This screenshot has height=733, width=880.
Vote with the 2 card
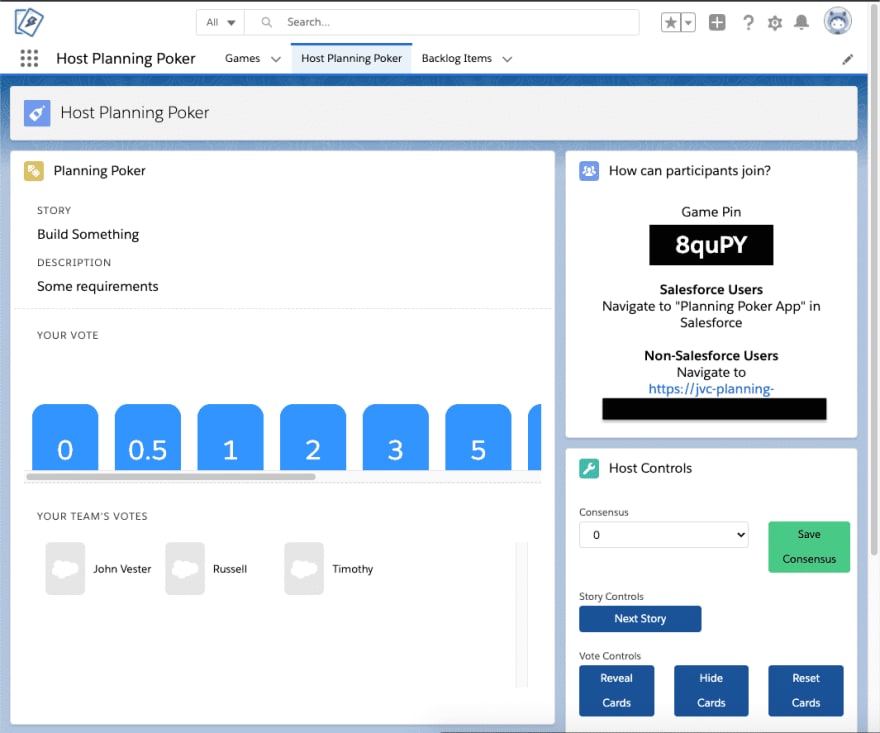pos(313,437)
